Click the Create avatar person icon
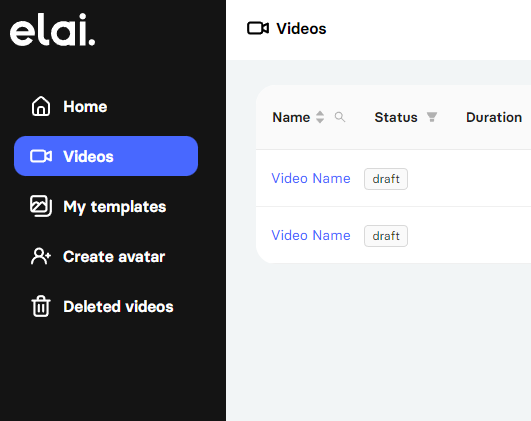Screen dimensions: 531x421 pyautogui.click(x=41, y=256)
